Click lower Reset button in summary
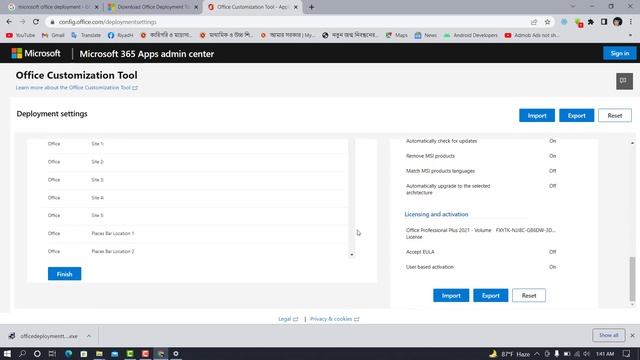 click(x=529, y=296)
